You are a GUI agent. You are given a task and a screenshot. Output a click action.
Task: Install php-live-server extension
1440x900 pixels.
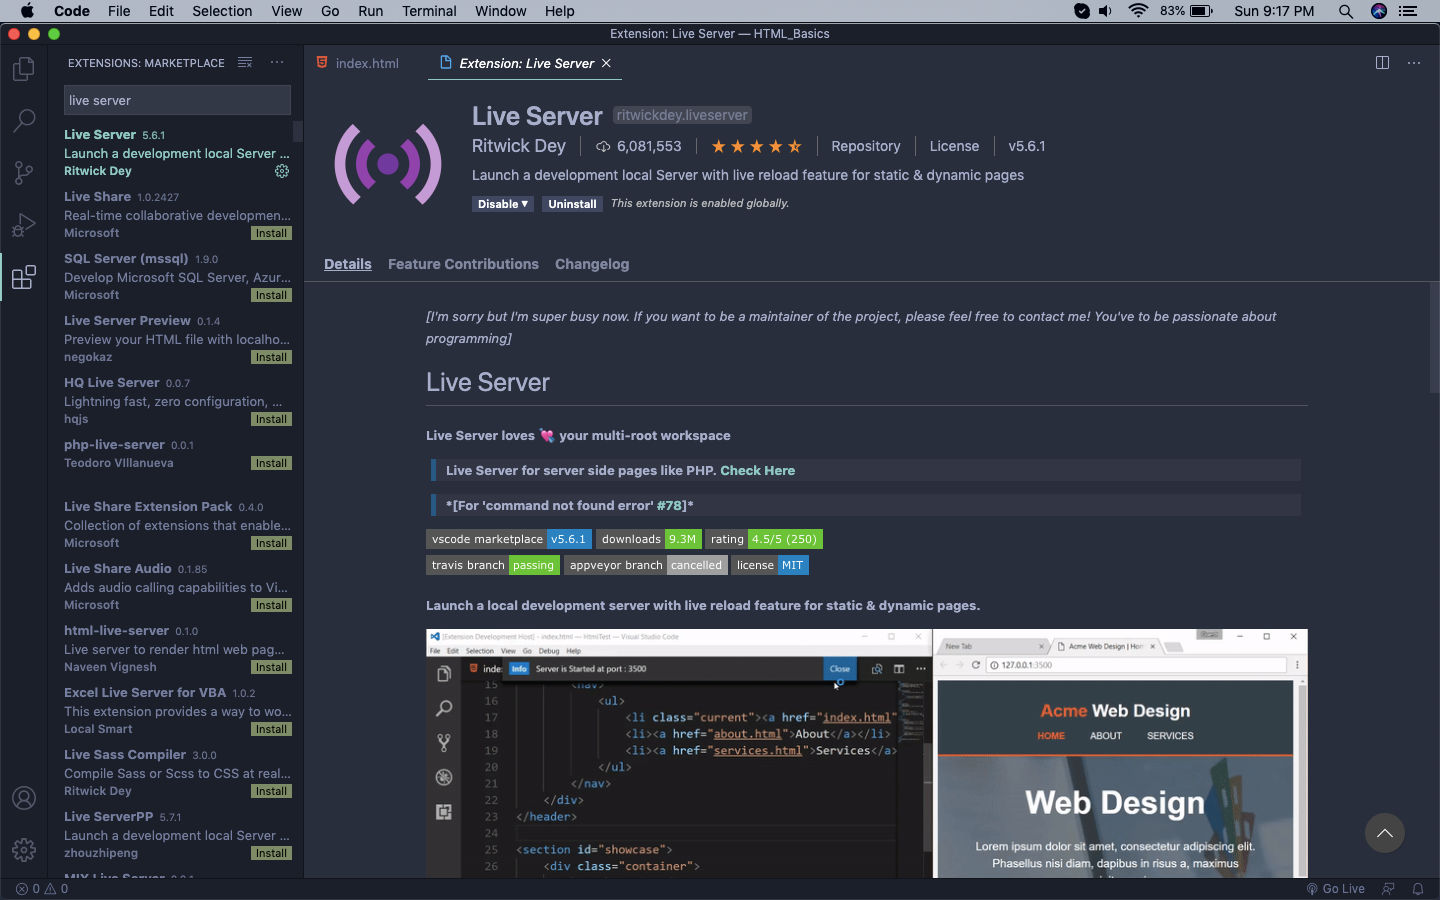271,463
